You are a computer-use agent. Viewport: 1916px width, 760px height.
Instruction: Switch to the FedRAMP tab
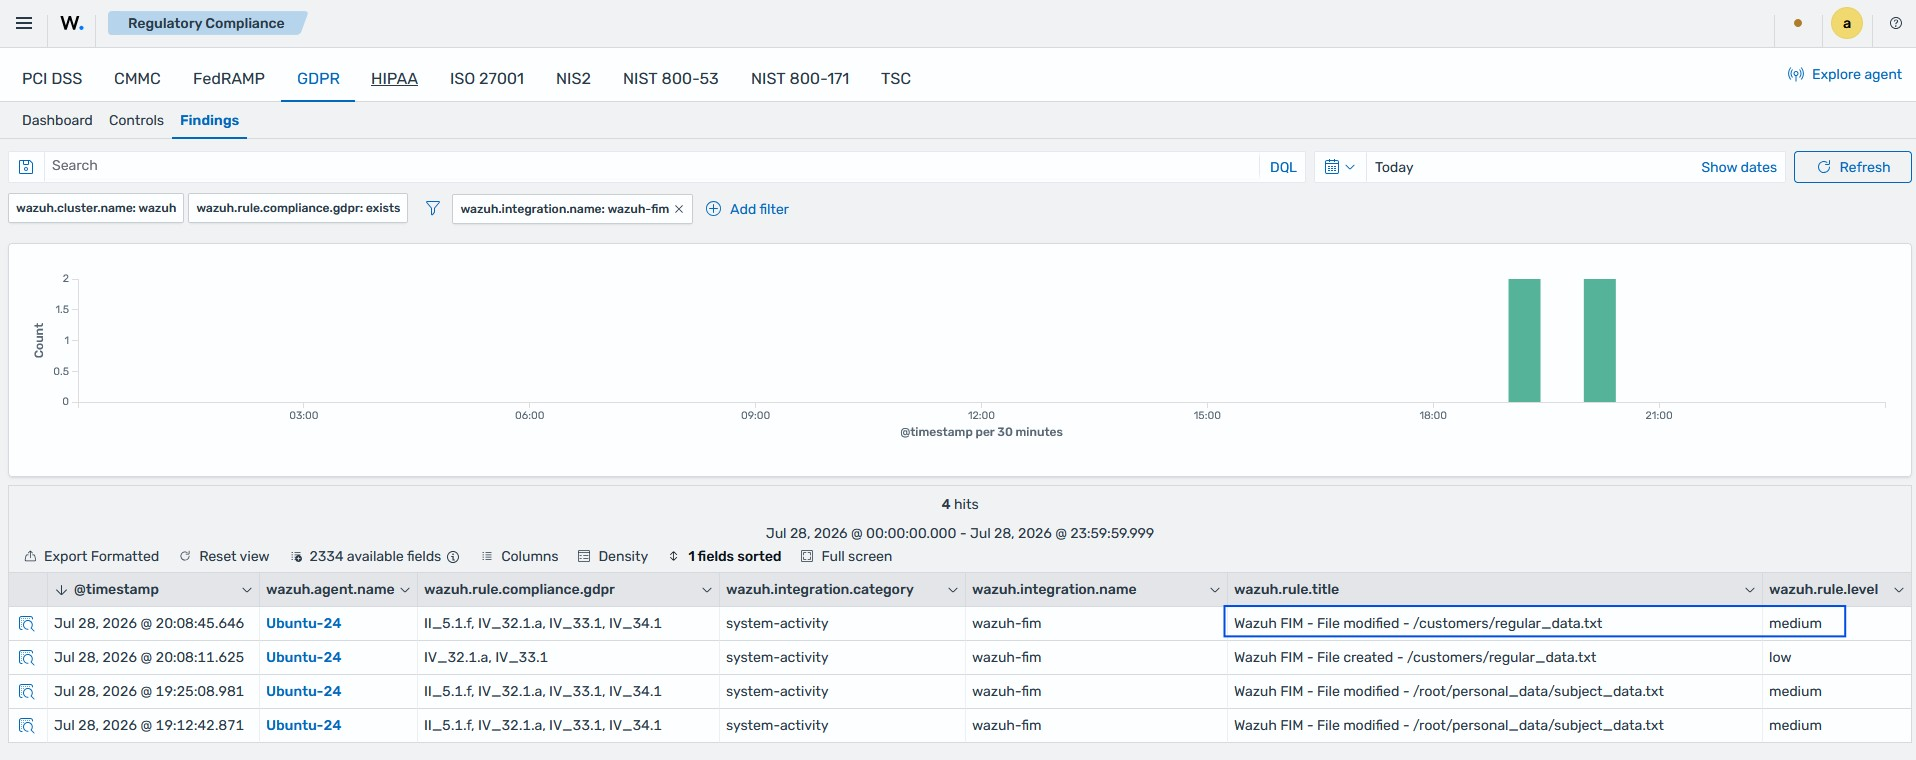coord(229,78)
